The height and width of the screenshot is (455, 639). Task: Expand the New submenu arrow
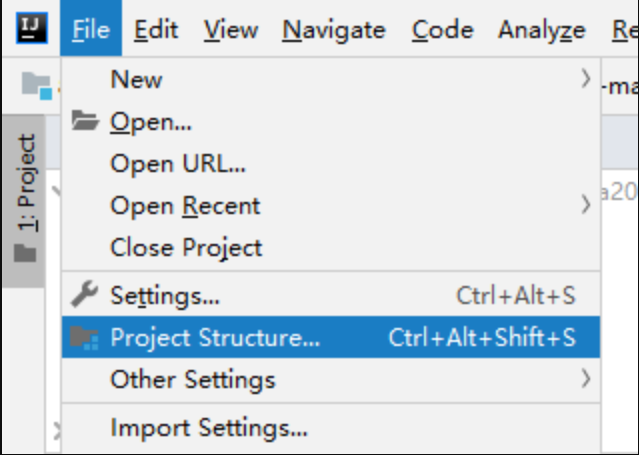[586, 79]
